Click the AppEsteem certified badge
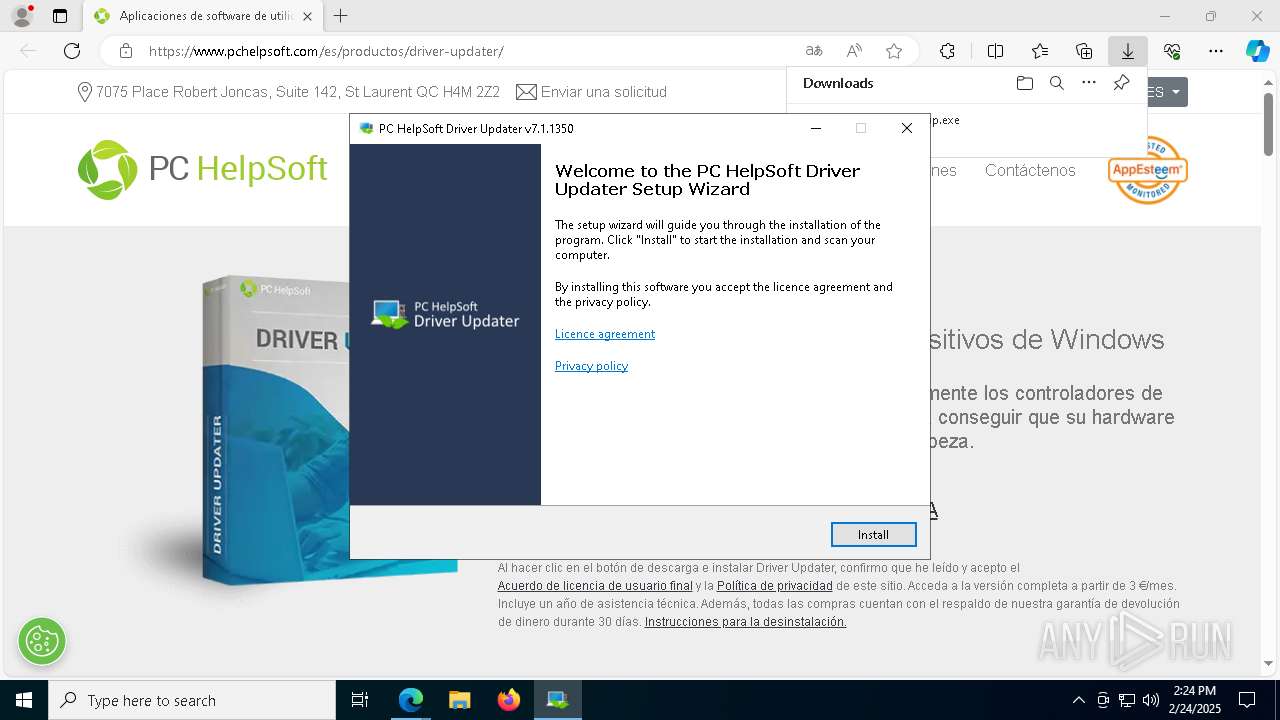The height and width of the screenshot is (720, 1280). click(1147, 170)
